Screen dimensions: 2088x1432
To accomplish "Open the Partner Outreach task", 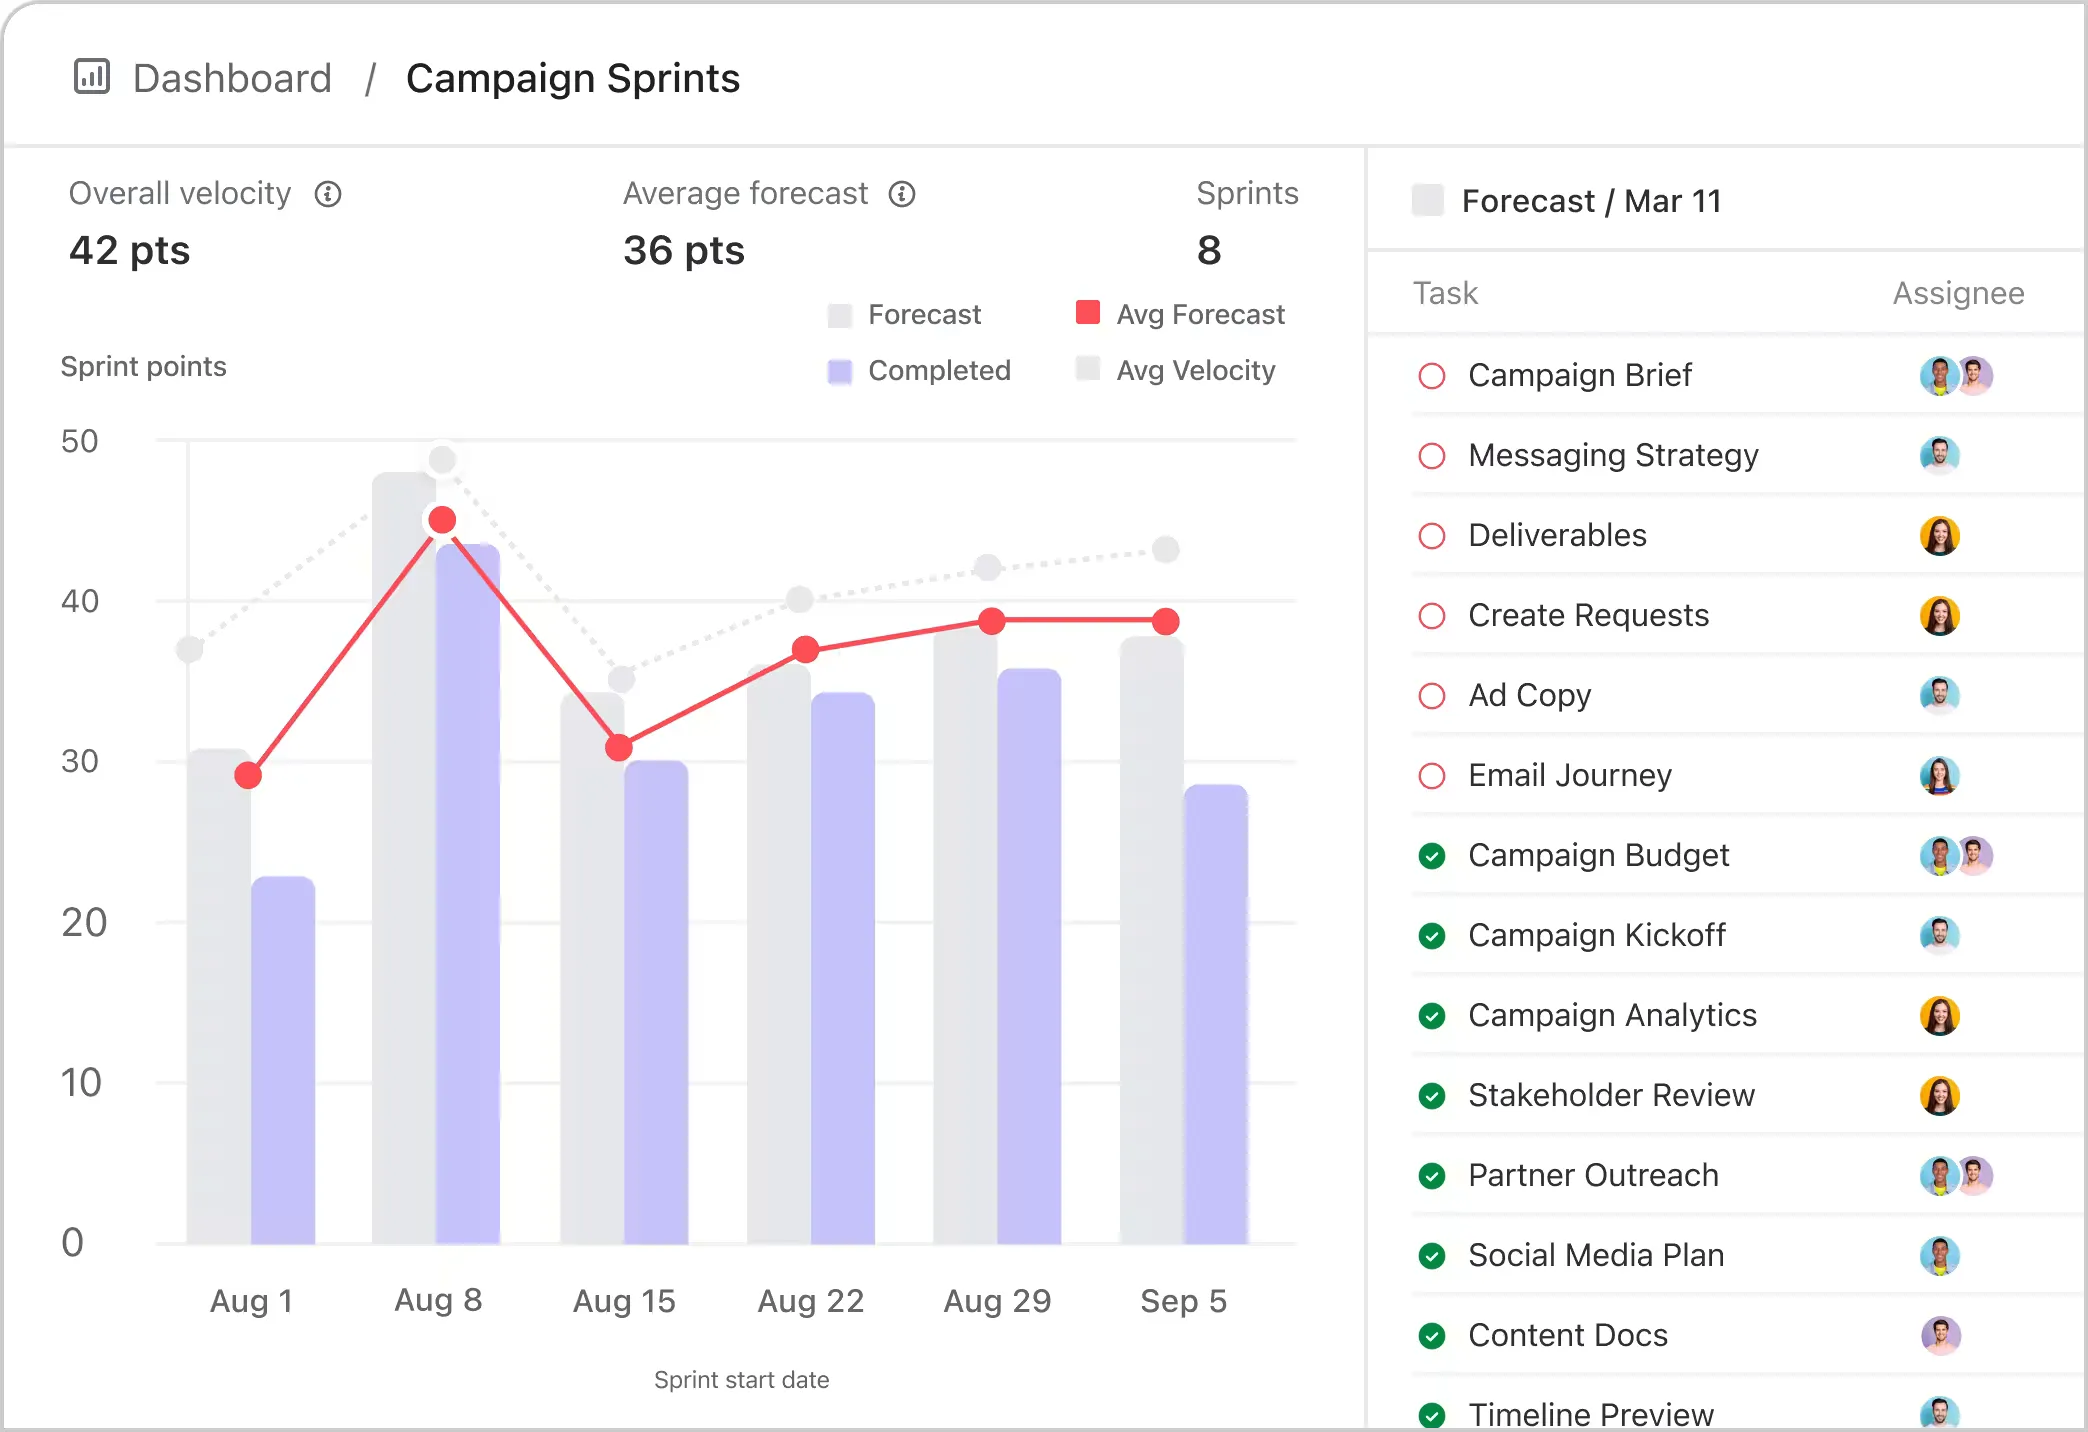I will click(x=1593, y=1175).
